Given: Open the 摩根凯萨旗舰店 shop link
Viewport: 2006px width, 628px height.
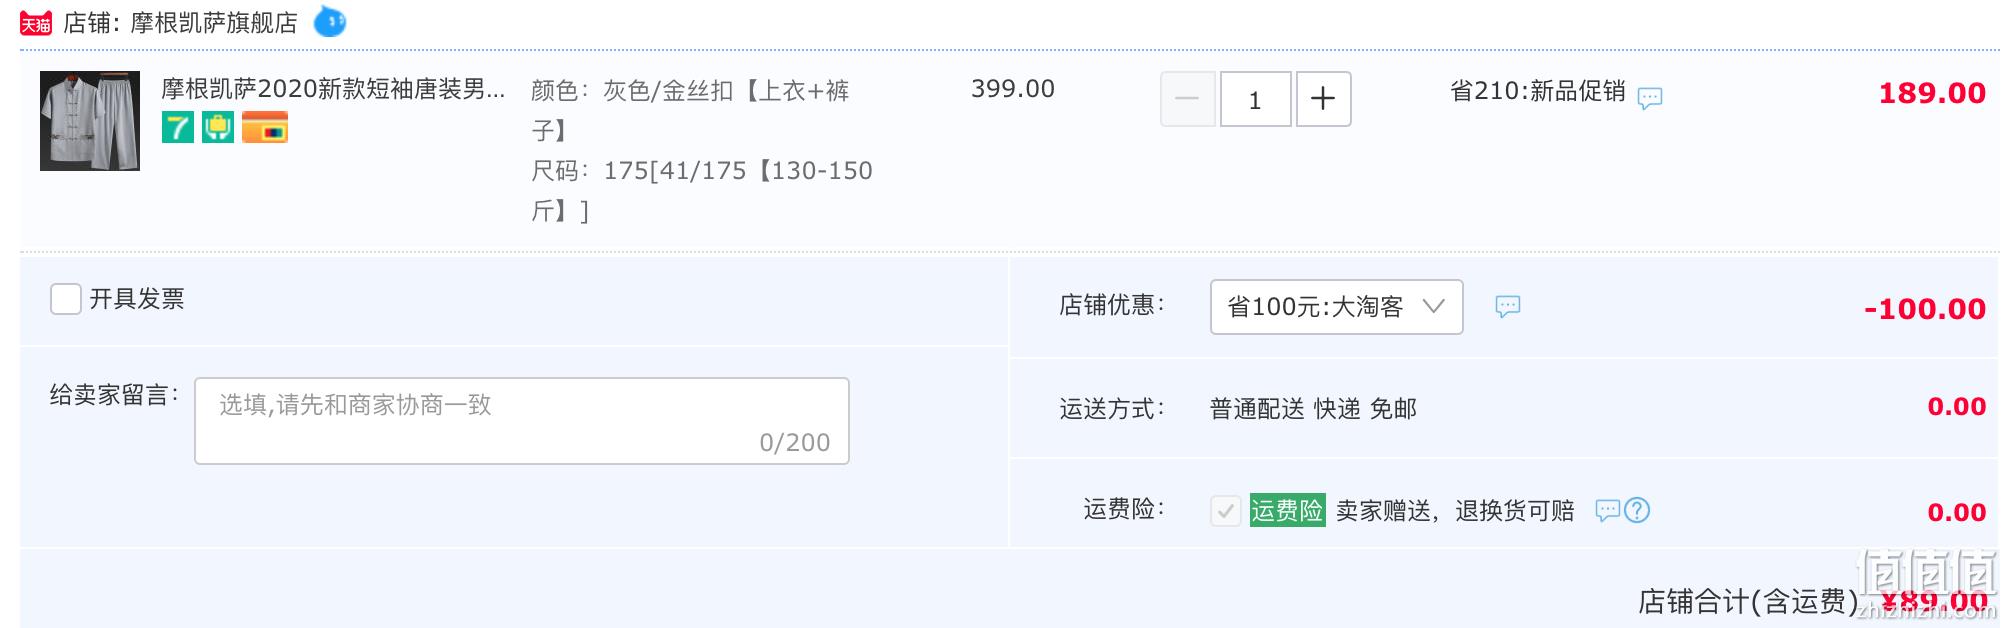Looking at the screenshot, I should pyautogui.click(x=214, y=23).
